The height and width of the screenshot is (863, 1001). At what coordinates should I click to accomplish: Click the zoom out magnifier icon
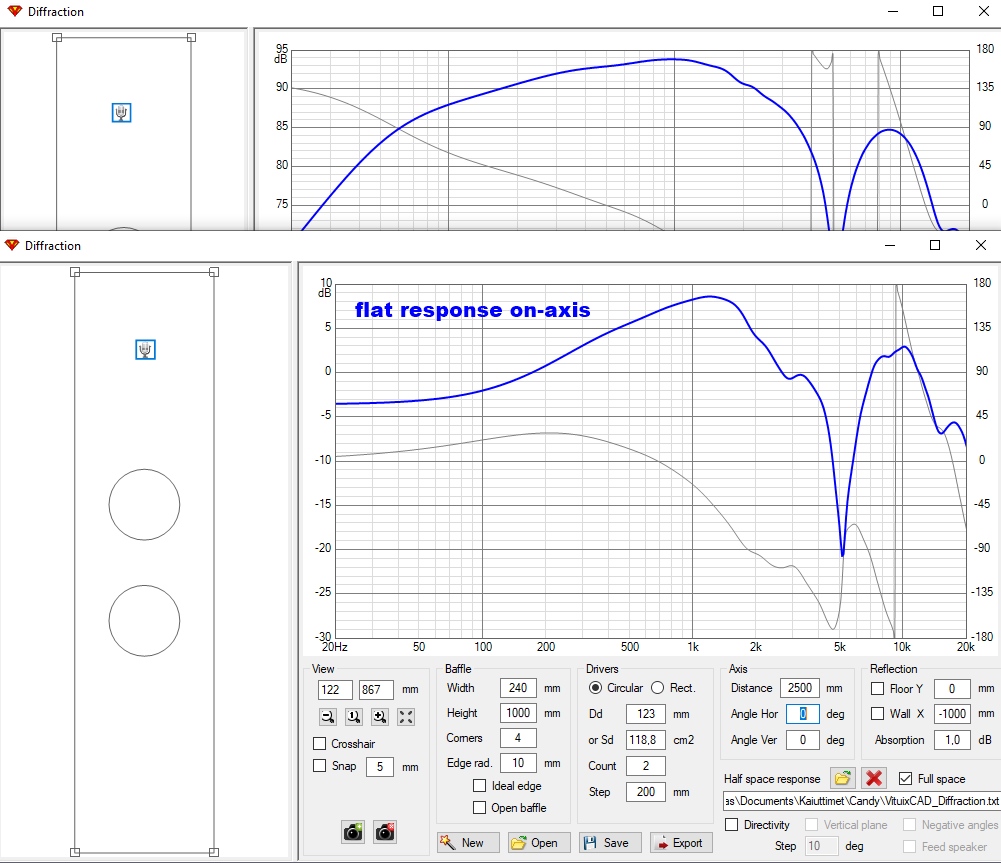coord(328,717)
